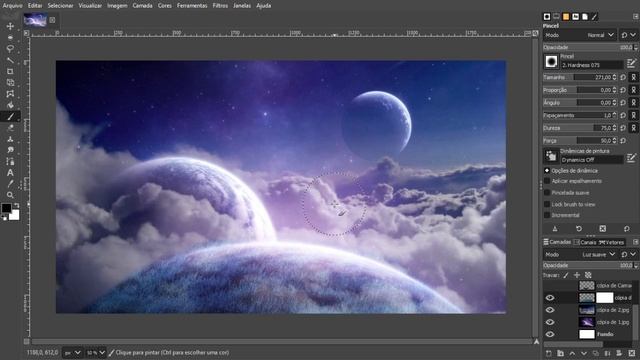Restore tool preset icon in tool options
Screen dimensions: 640x360
pyautogui.click(x=579, y=229)
